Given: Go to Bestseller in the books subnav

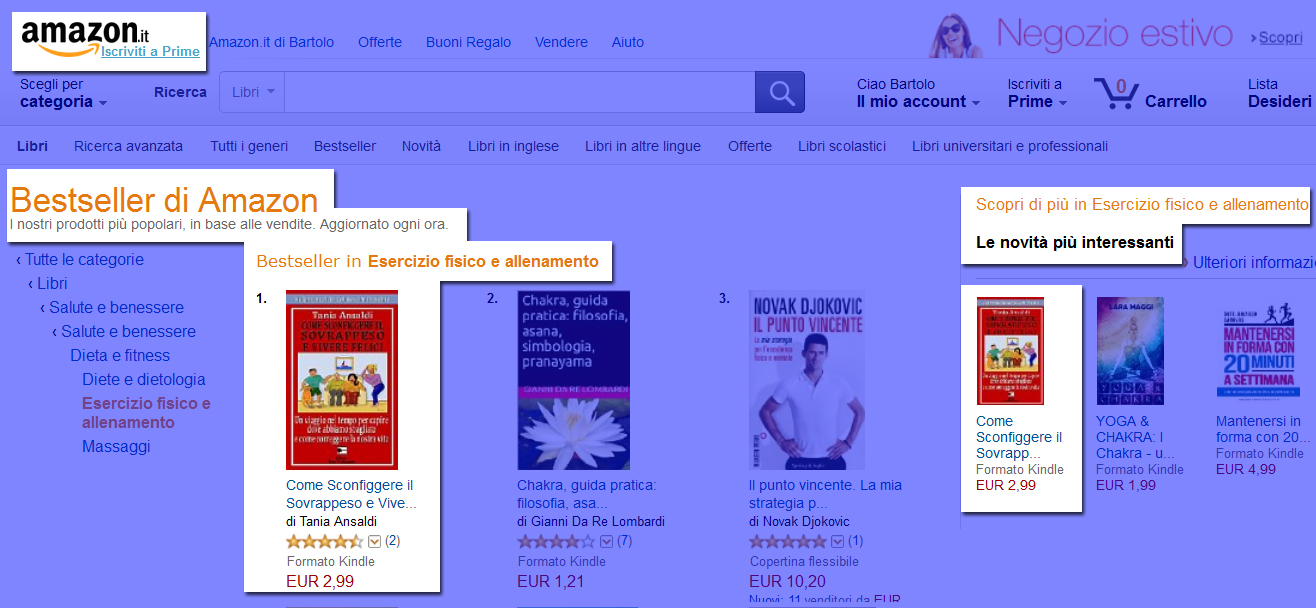Looking at the screenshot, I should tap(345, 146).
